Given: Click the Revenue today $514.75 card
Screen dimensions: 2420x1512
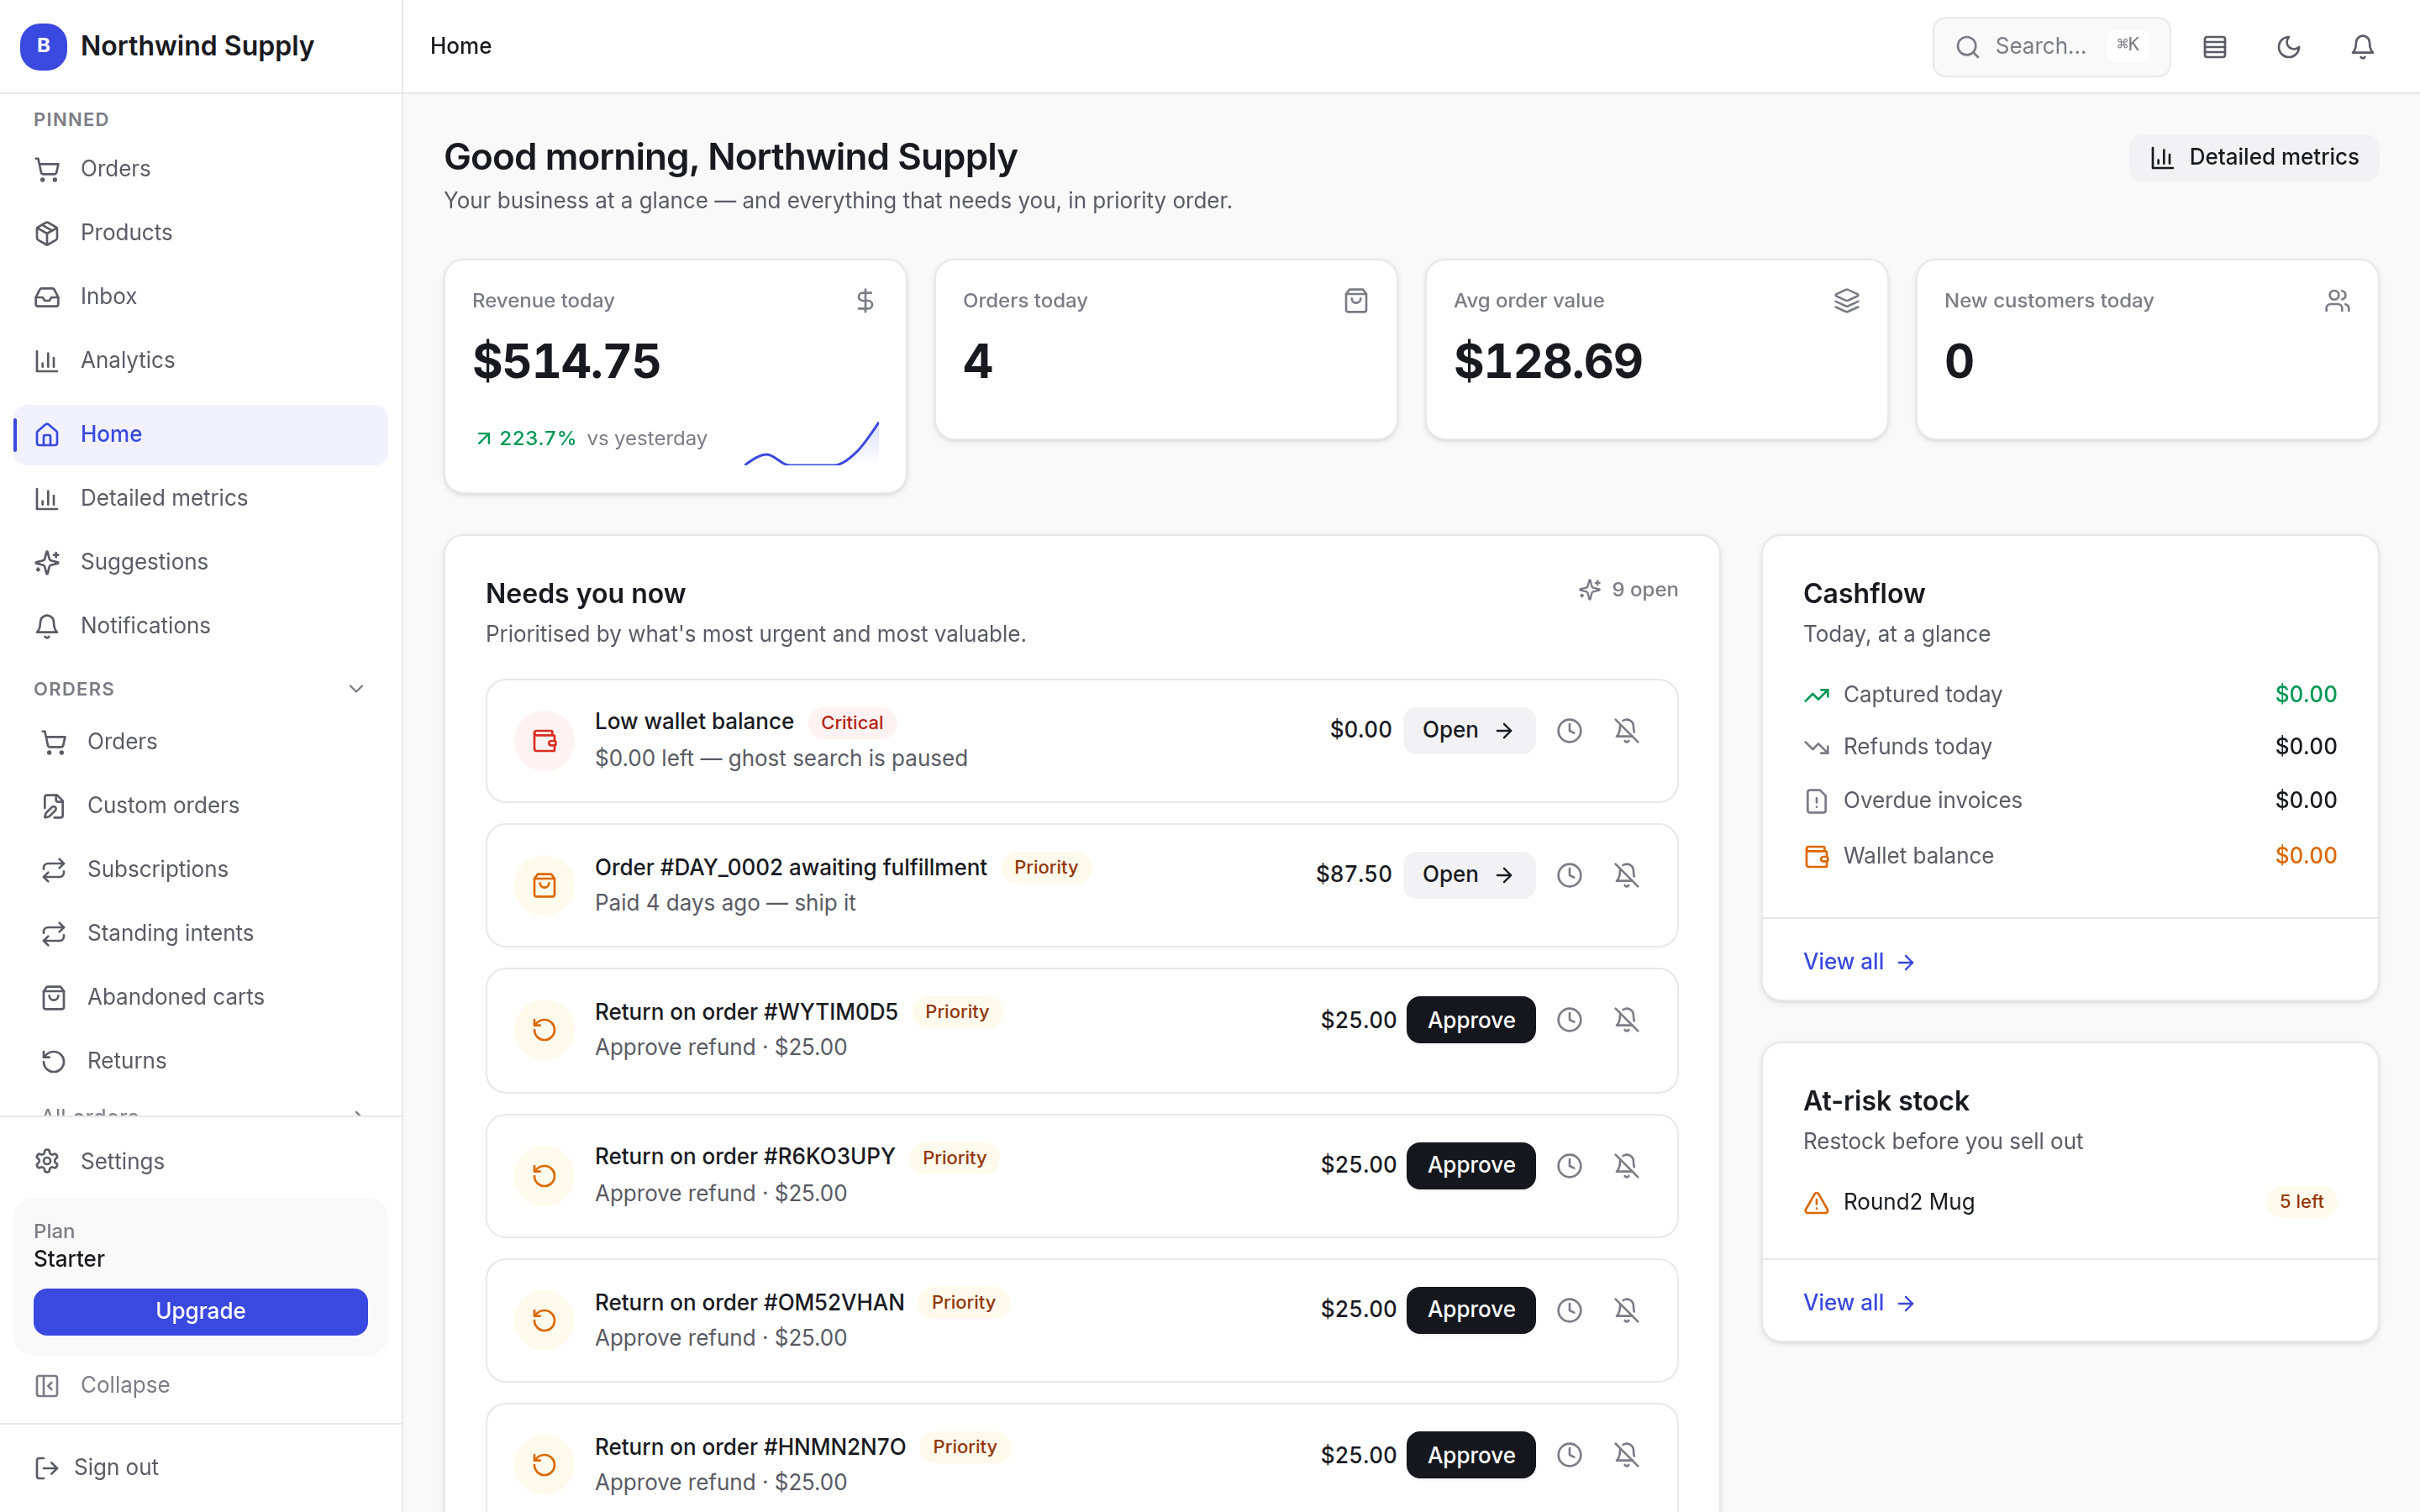Looking at the screenshot, I should click(676, 376).
